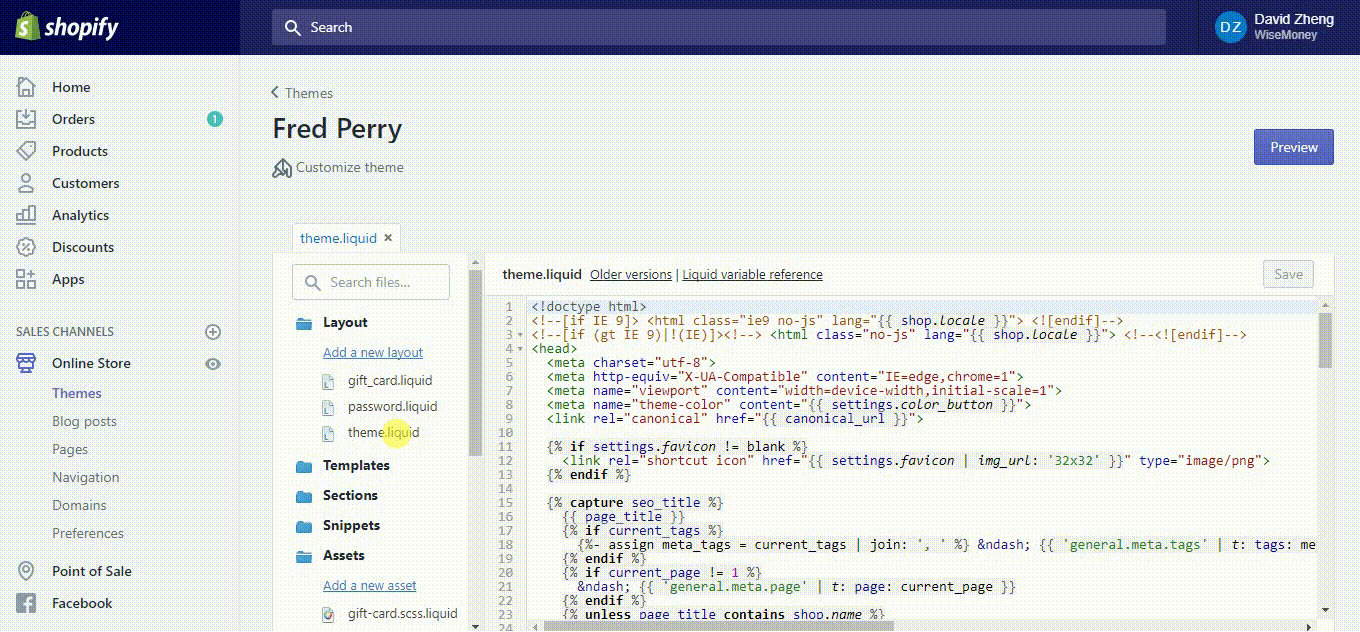The image size is (1360, 632).
Task: Click the Facebook channel icon
Action: [27, 603]
